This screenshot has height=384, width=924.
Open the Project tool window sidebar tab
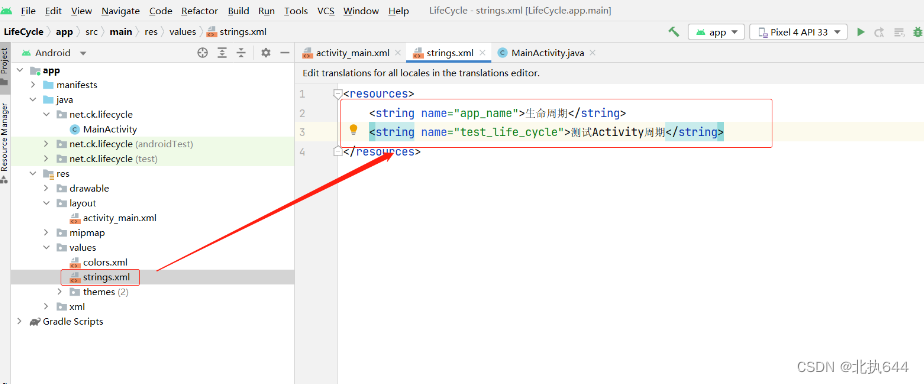point(5,66)
